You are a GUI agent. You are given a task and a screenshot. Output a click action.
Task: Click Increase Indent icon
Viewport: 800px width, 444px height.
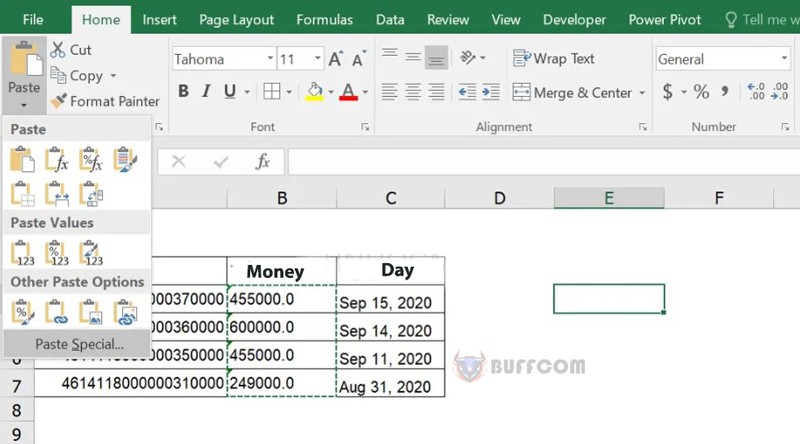point(491,92)
